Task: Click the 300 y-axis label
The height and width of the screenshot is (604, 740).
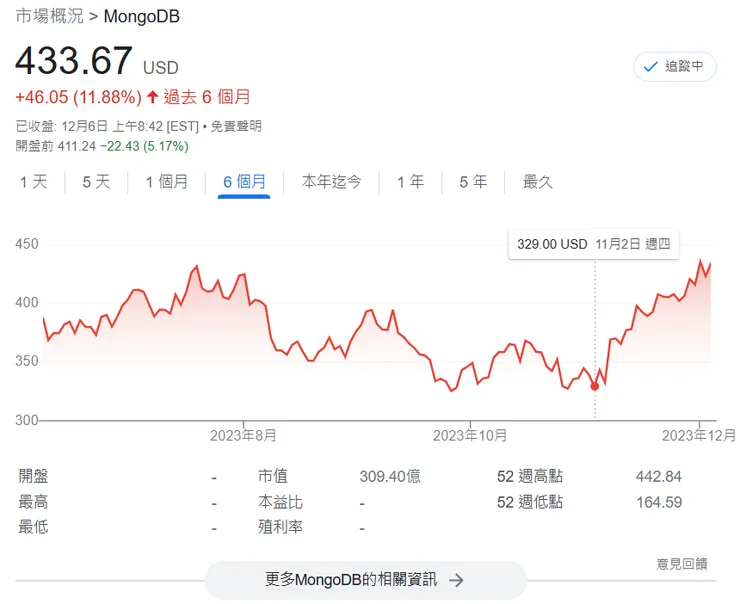Action: [27, 420]
